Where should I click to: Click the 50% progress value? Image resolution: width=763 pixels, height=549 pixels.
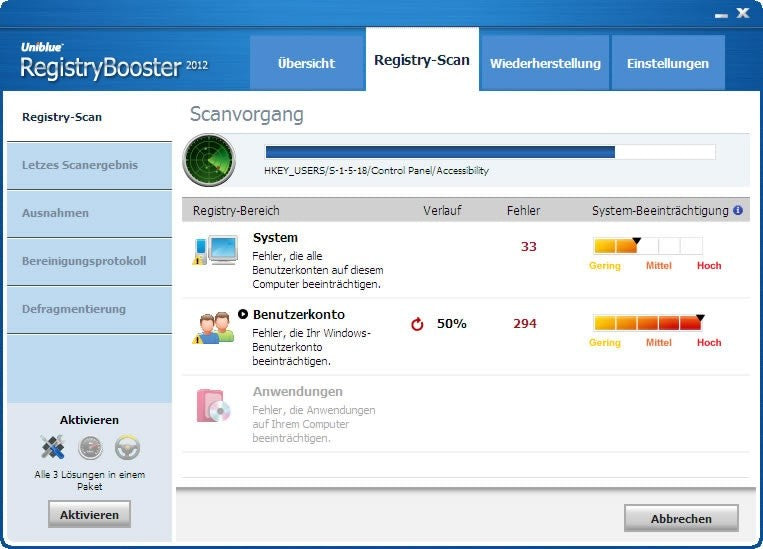452,324
